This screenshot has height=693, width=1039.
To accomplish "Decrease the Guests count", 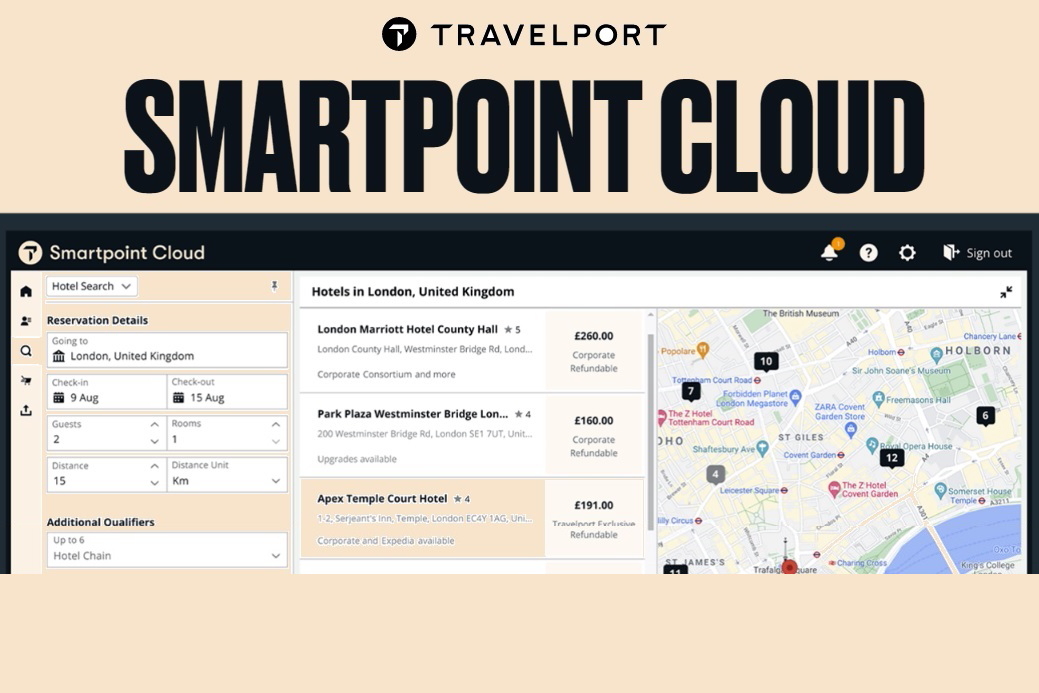I will point(154,441).
